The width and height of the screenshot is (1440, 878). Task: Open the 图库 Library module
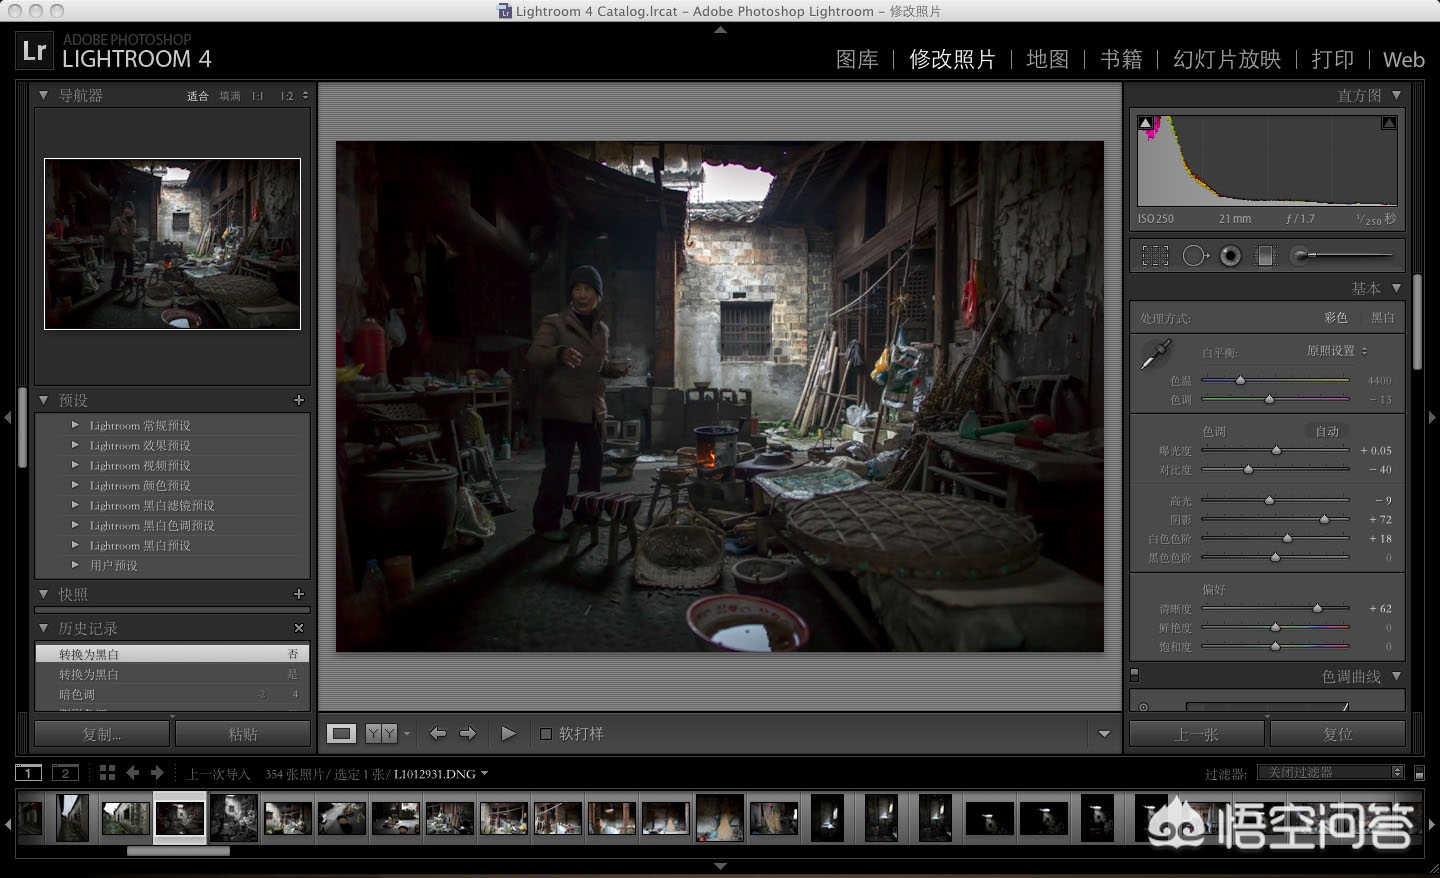coord(857,59)
